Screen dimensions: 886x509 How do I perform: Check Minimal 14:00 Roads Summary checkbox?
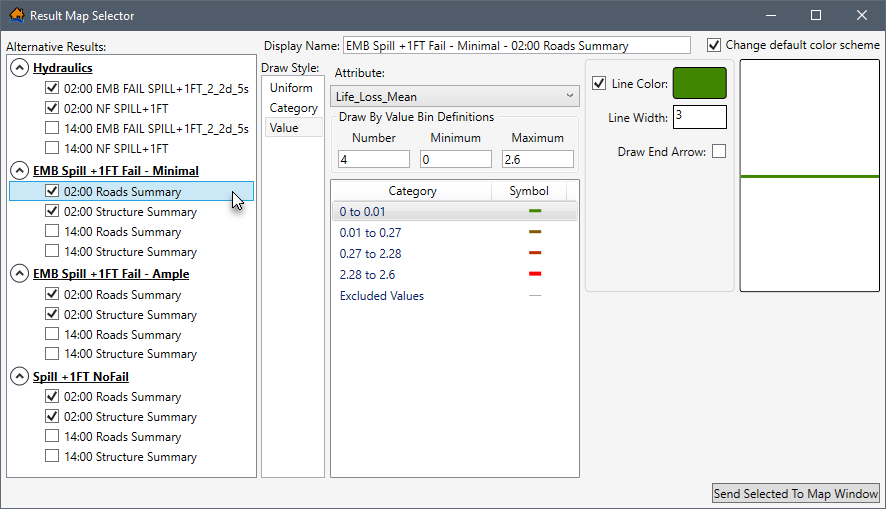pos(51,231)
